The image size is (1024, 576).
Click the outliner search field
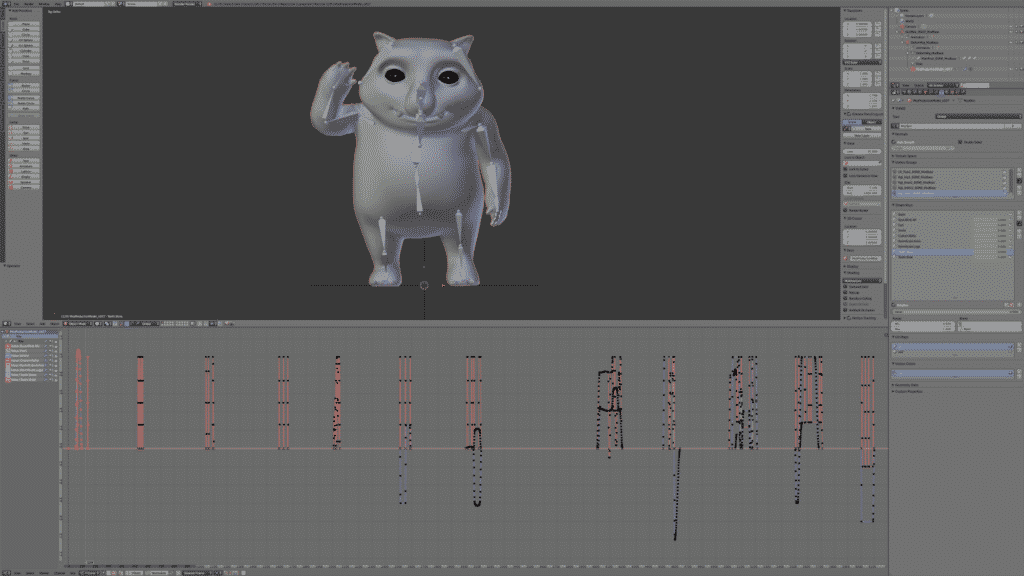[x=976, y=86]
